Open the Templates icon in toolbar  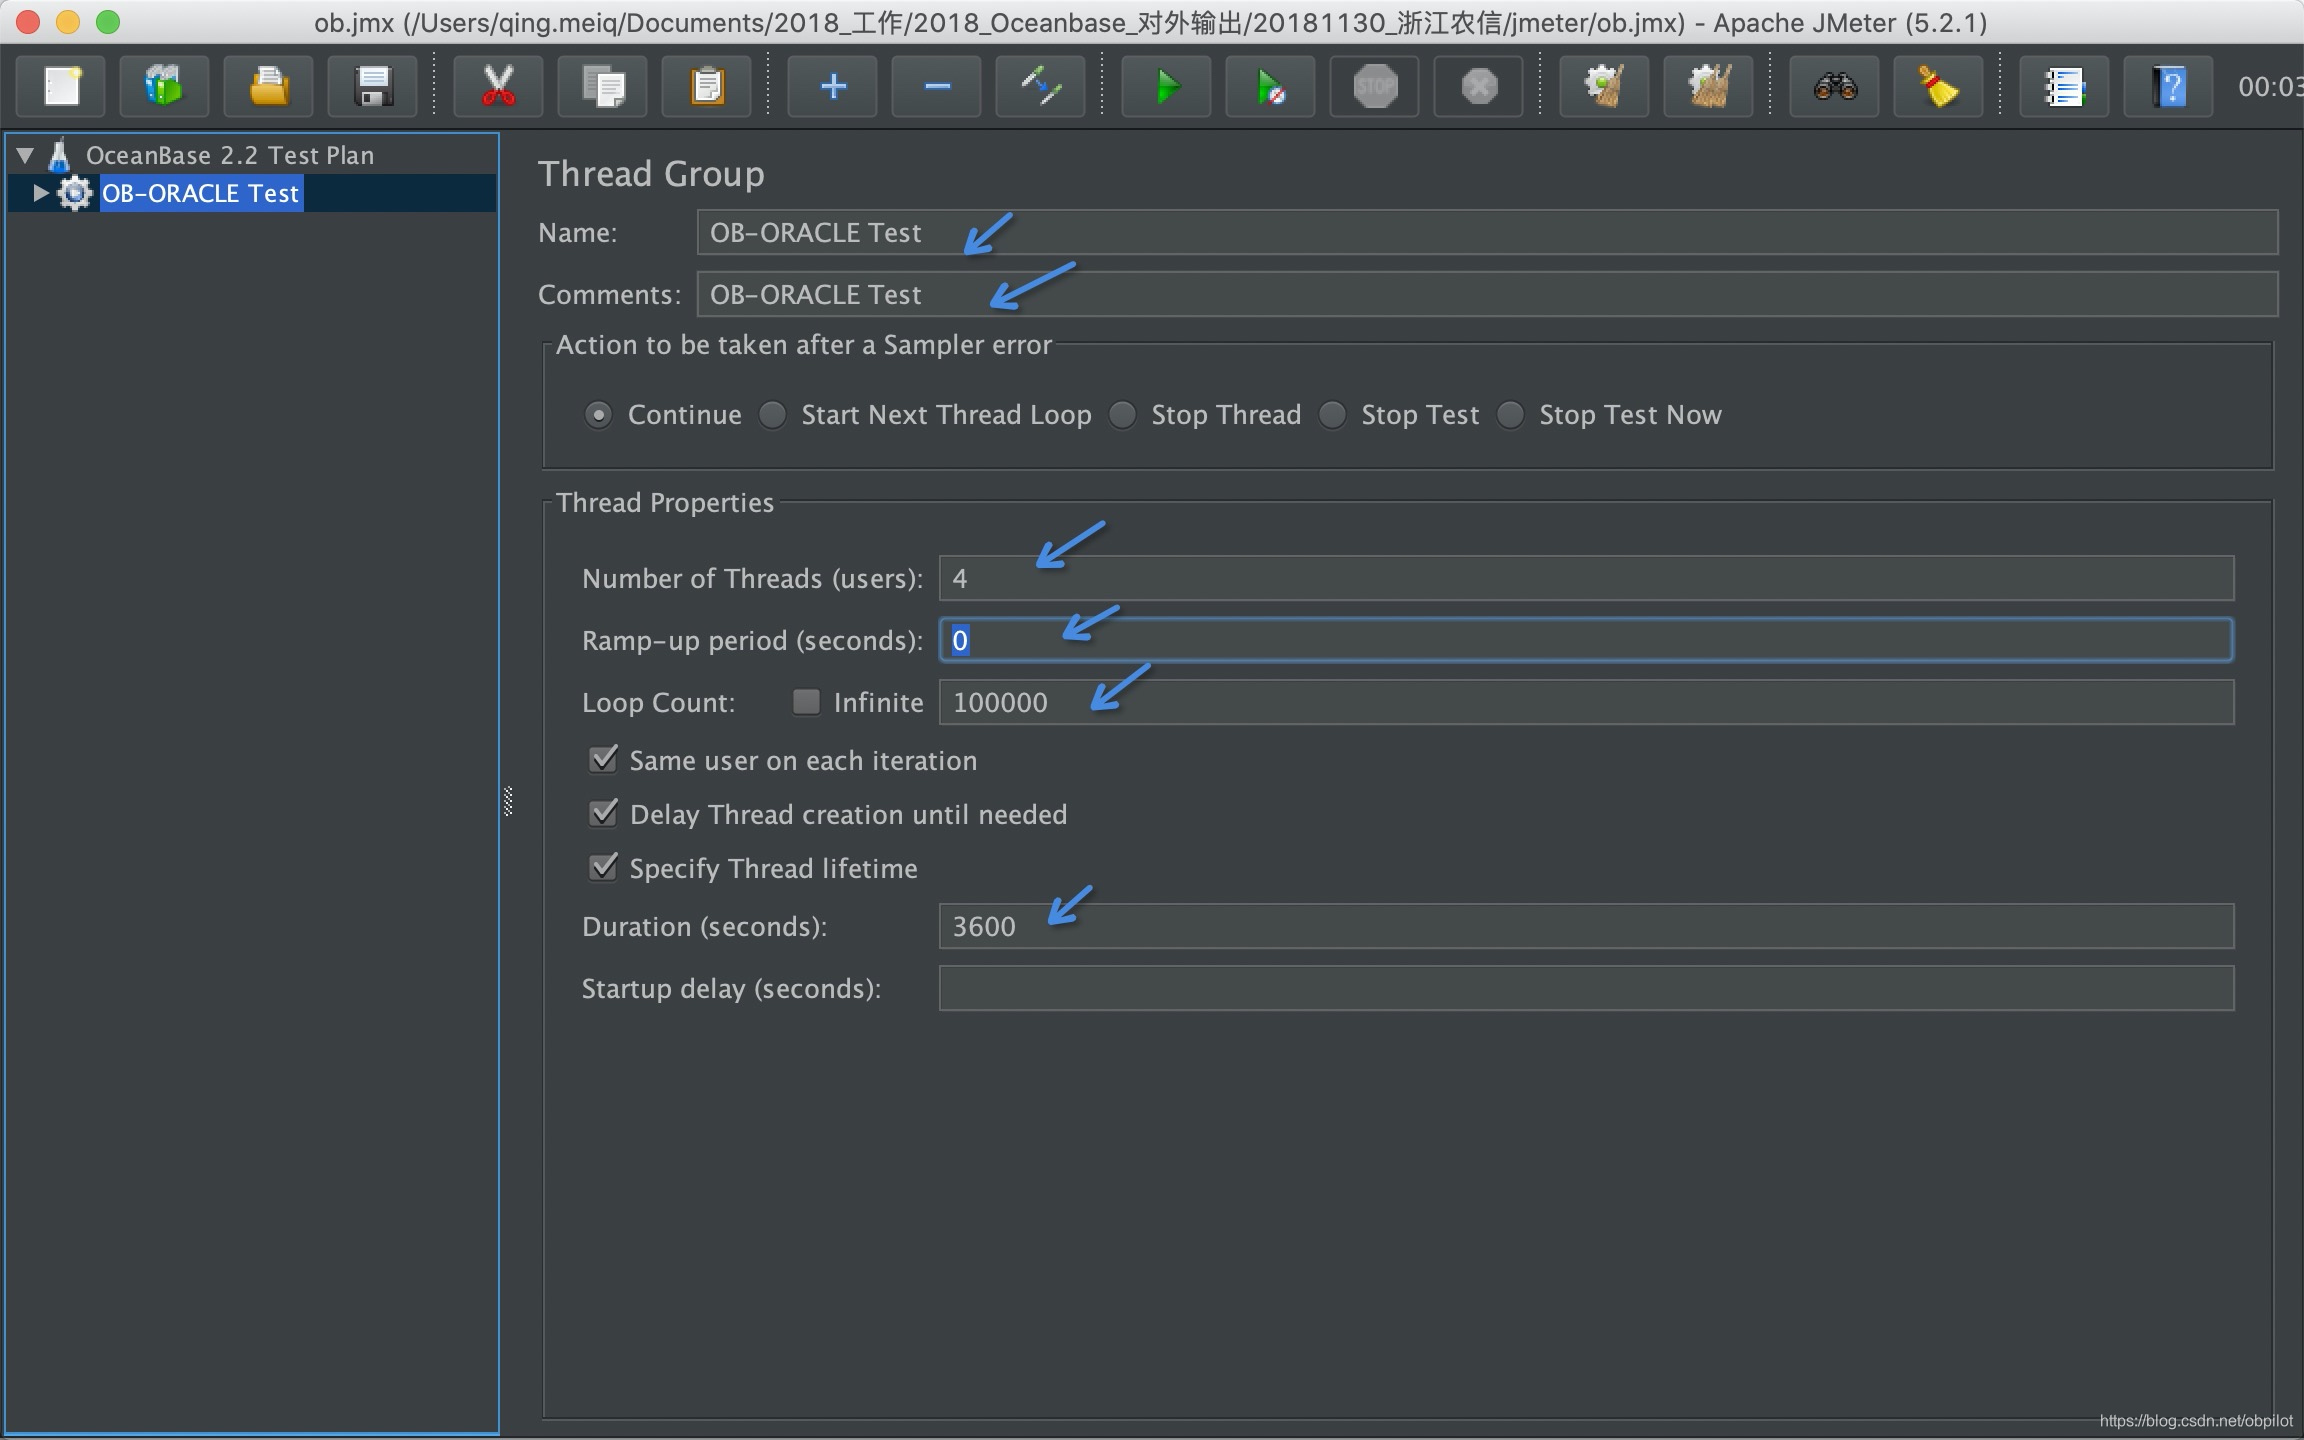165,87
